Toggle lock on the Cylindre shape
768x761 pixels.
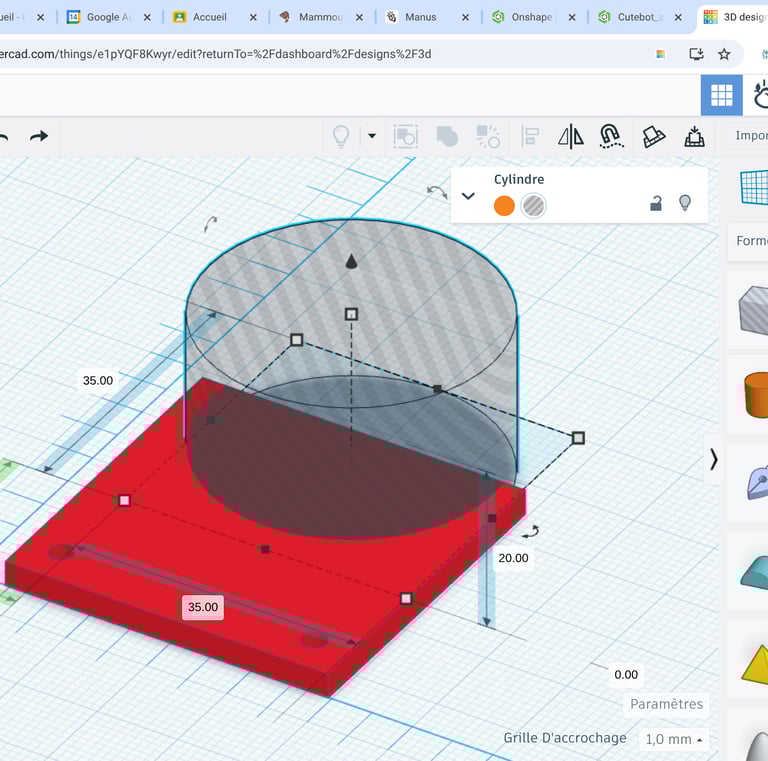(656, 204)
